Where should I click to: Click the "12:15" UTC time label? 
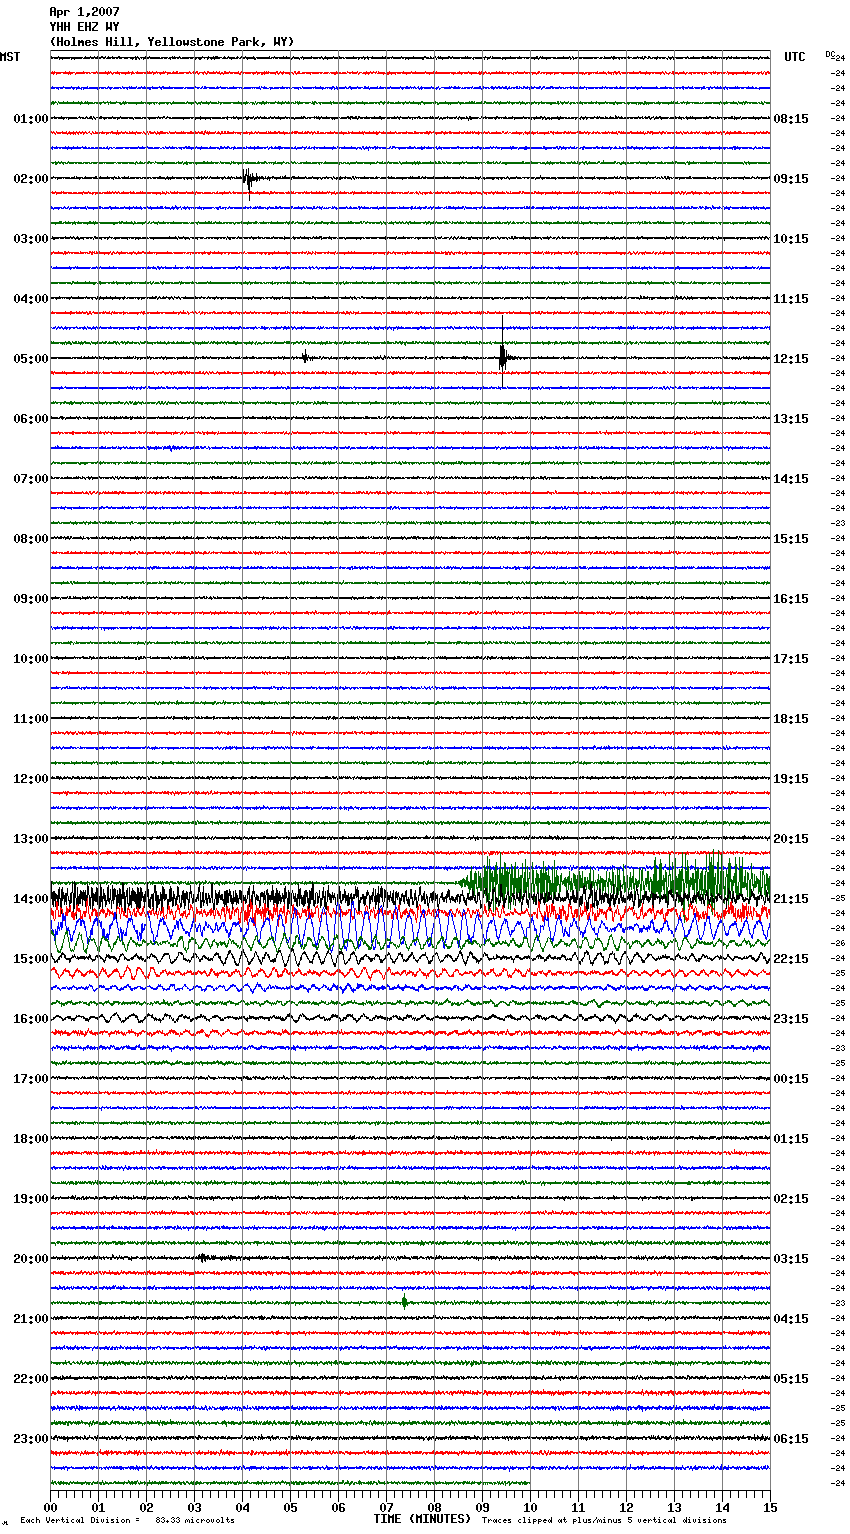(x=791, y=359)
